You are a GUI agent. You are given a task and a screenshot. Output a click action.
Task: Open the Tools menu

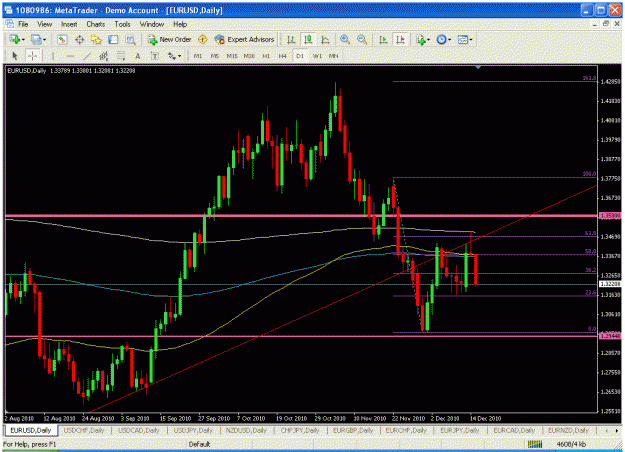[122, 24]
